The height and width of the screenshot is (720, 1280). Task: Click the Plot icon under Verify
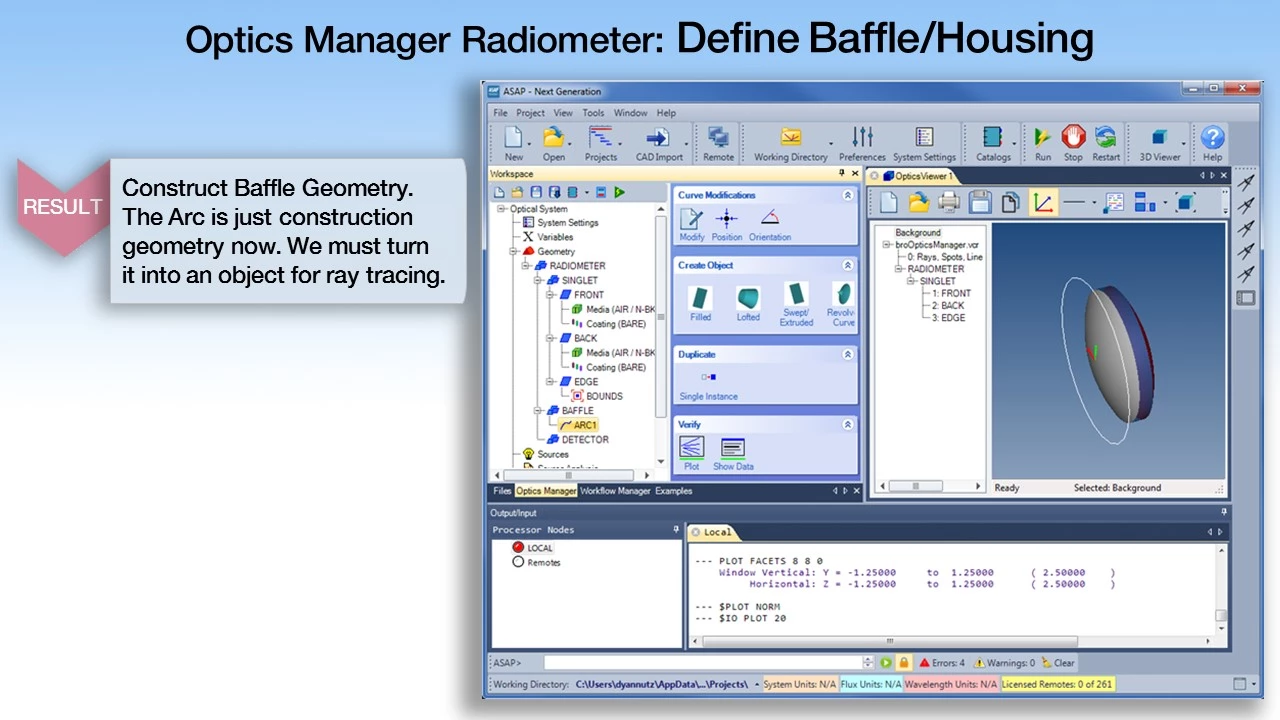point(691,452)
